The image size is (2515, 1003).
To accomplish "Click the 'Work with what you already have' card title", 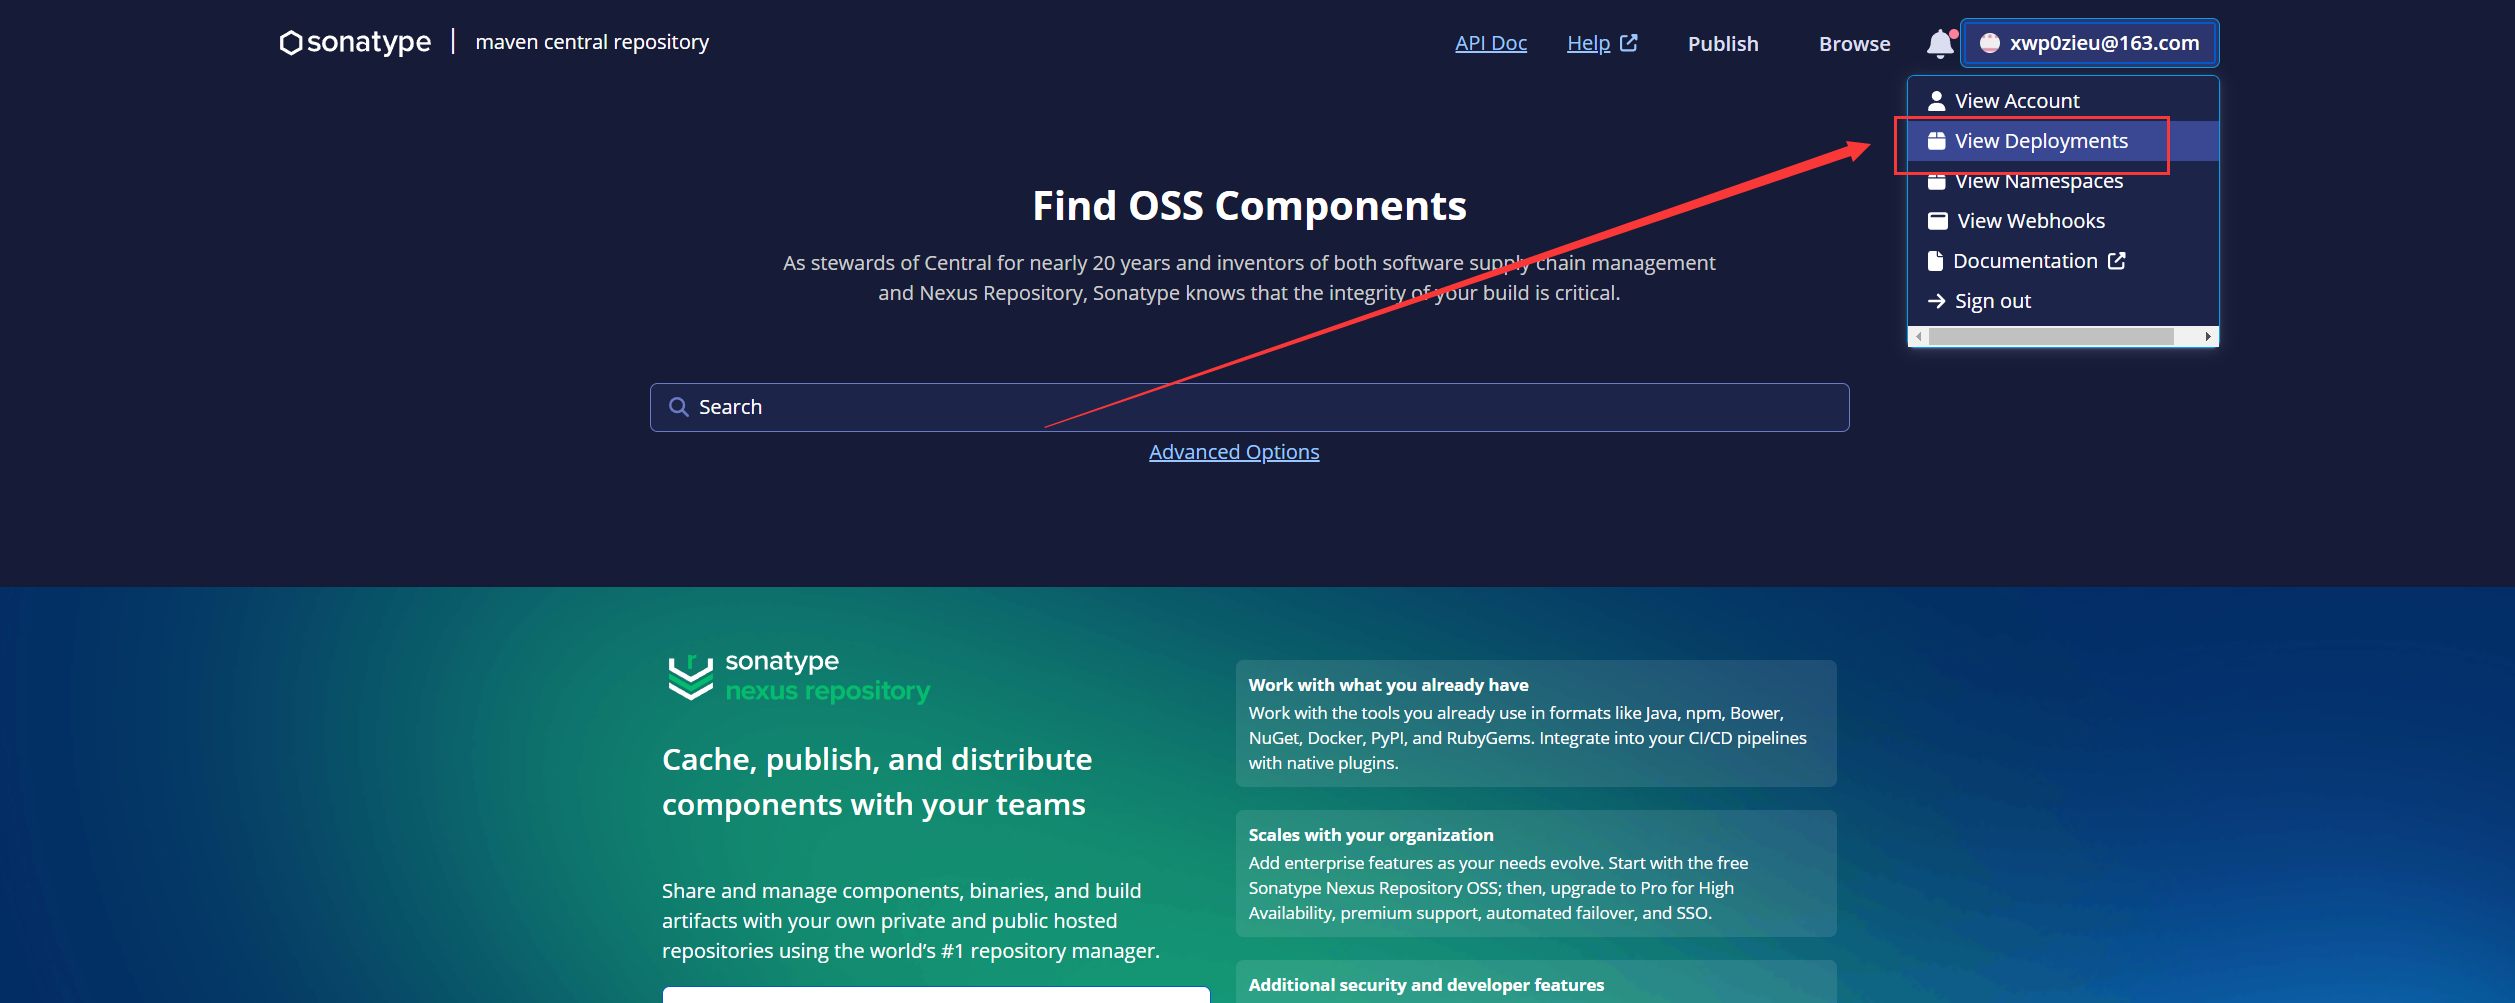I will 1388,685.
